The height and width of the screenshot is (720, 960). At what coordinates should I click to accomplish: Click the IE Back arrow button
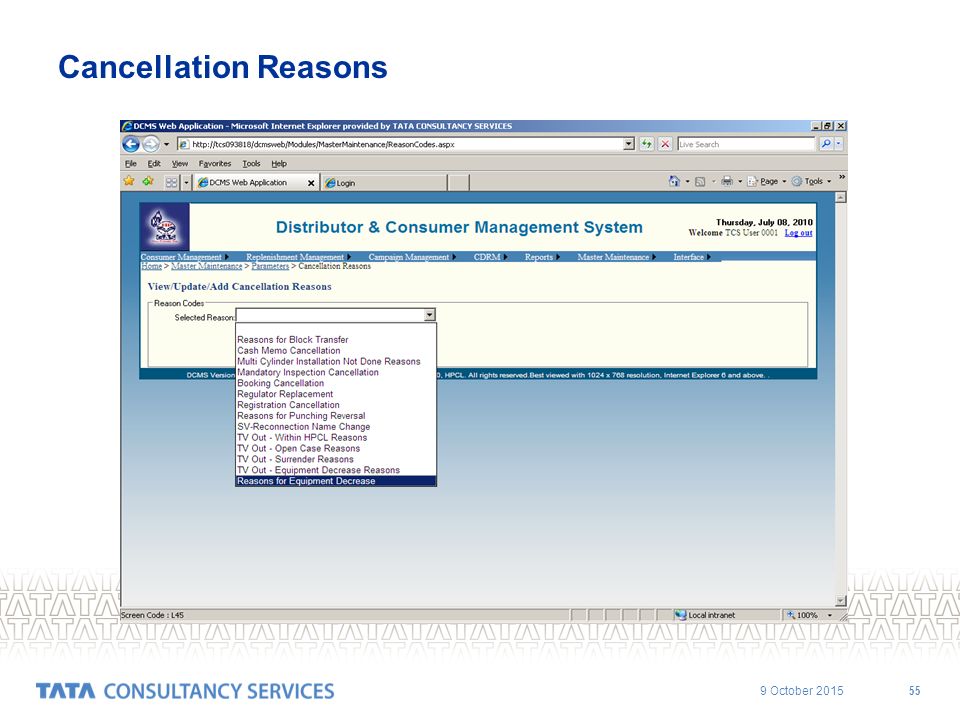pyautogui.click(x=131, y=144)
